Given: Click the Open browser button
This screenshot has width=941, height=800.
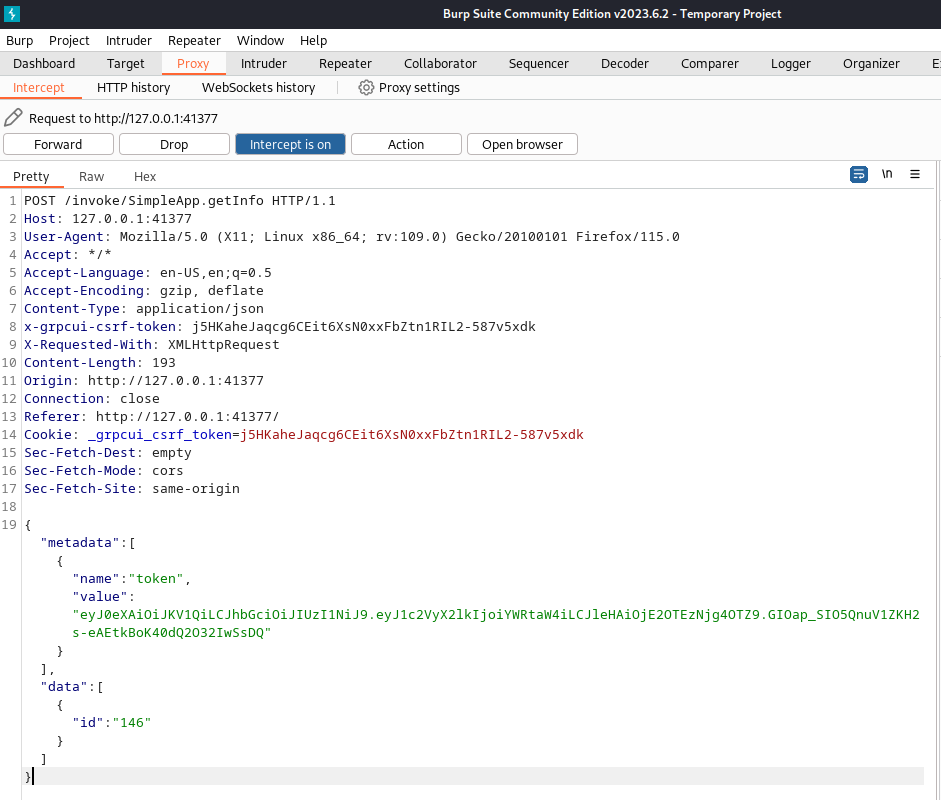Looking at the screenshot, I should (x=522, y=144).
